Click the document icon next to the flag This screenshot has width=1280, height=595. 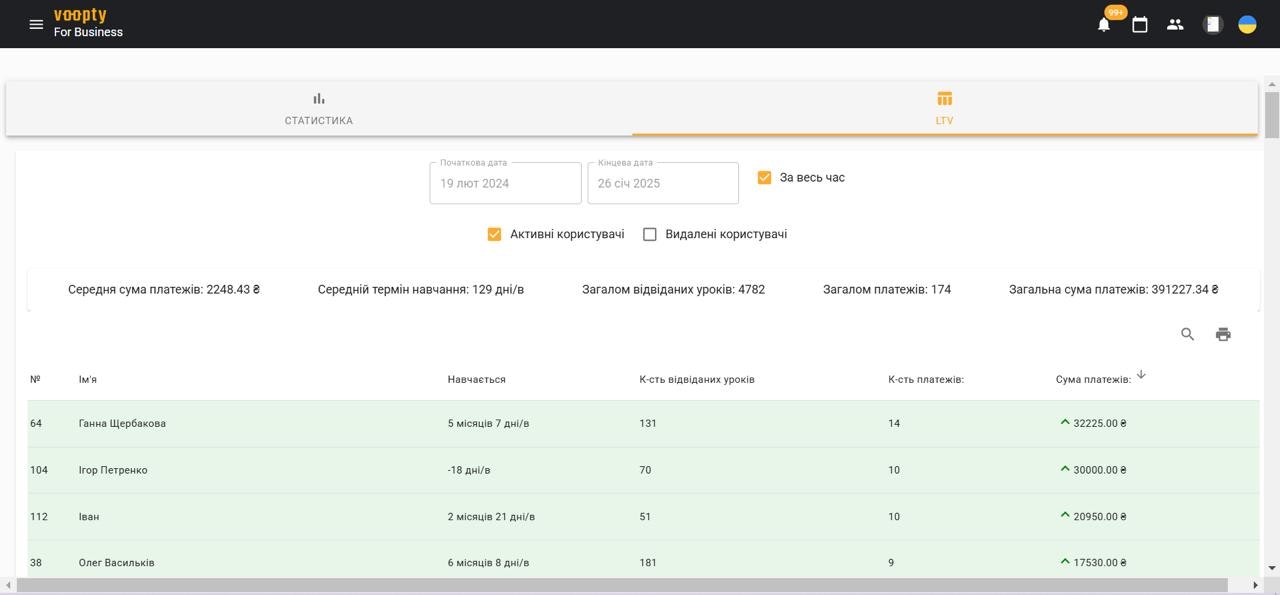coord(1211,23)
